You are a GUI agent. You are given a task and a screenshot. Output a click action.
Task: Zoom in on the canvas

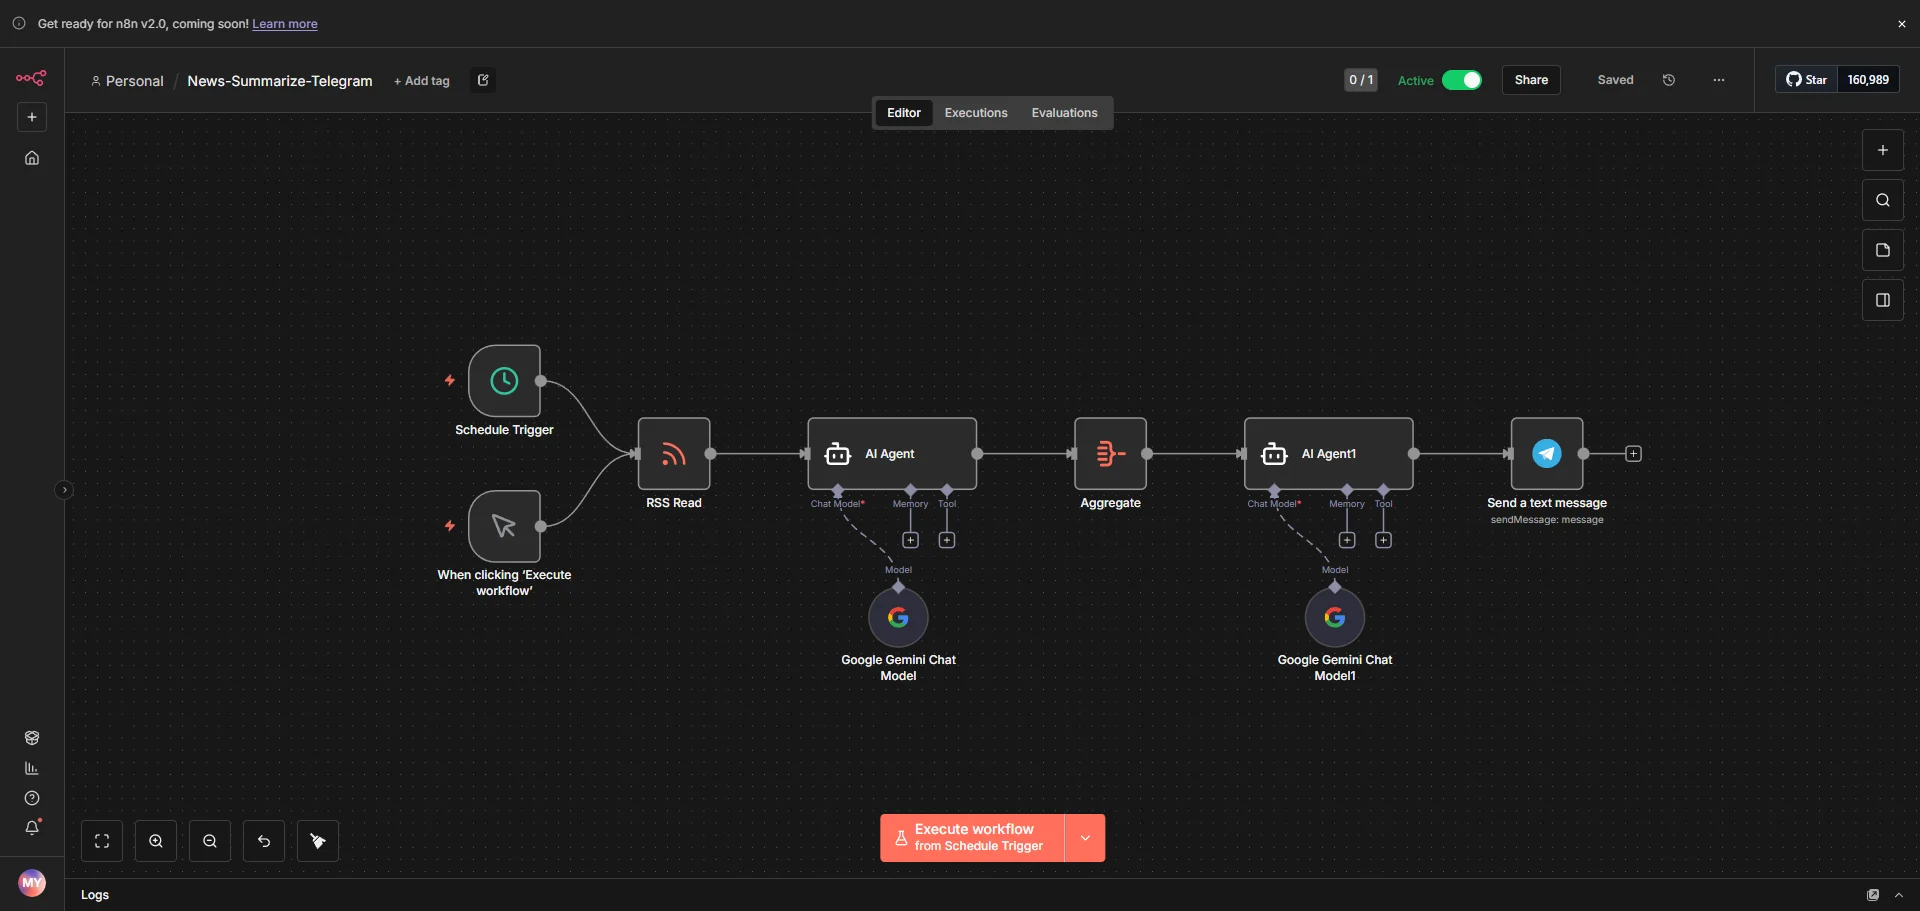tap(156, 841)
